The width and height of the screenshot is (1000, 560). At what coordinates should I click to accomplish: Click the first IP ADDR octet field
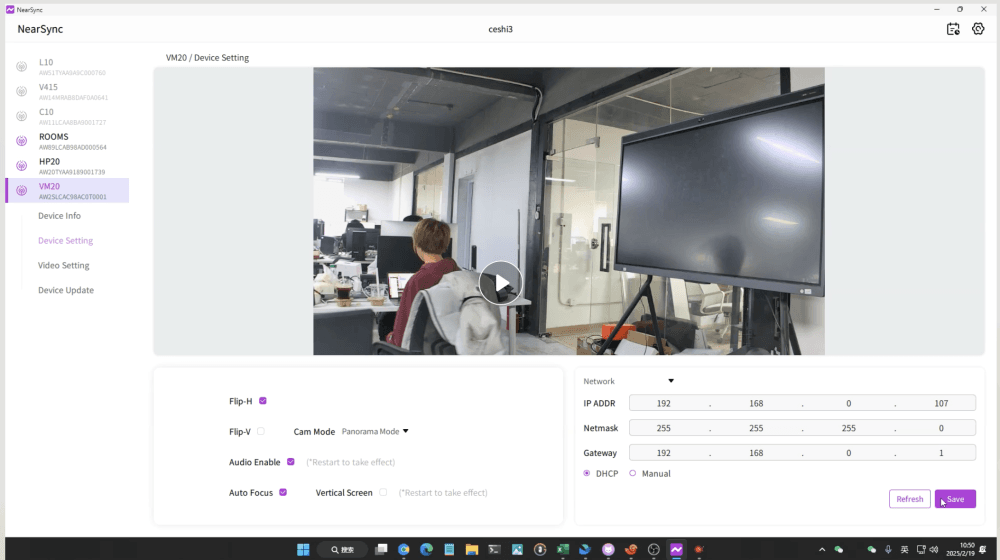click(x=664, y=403)
